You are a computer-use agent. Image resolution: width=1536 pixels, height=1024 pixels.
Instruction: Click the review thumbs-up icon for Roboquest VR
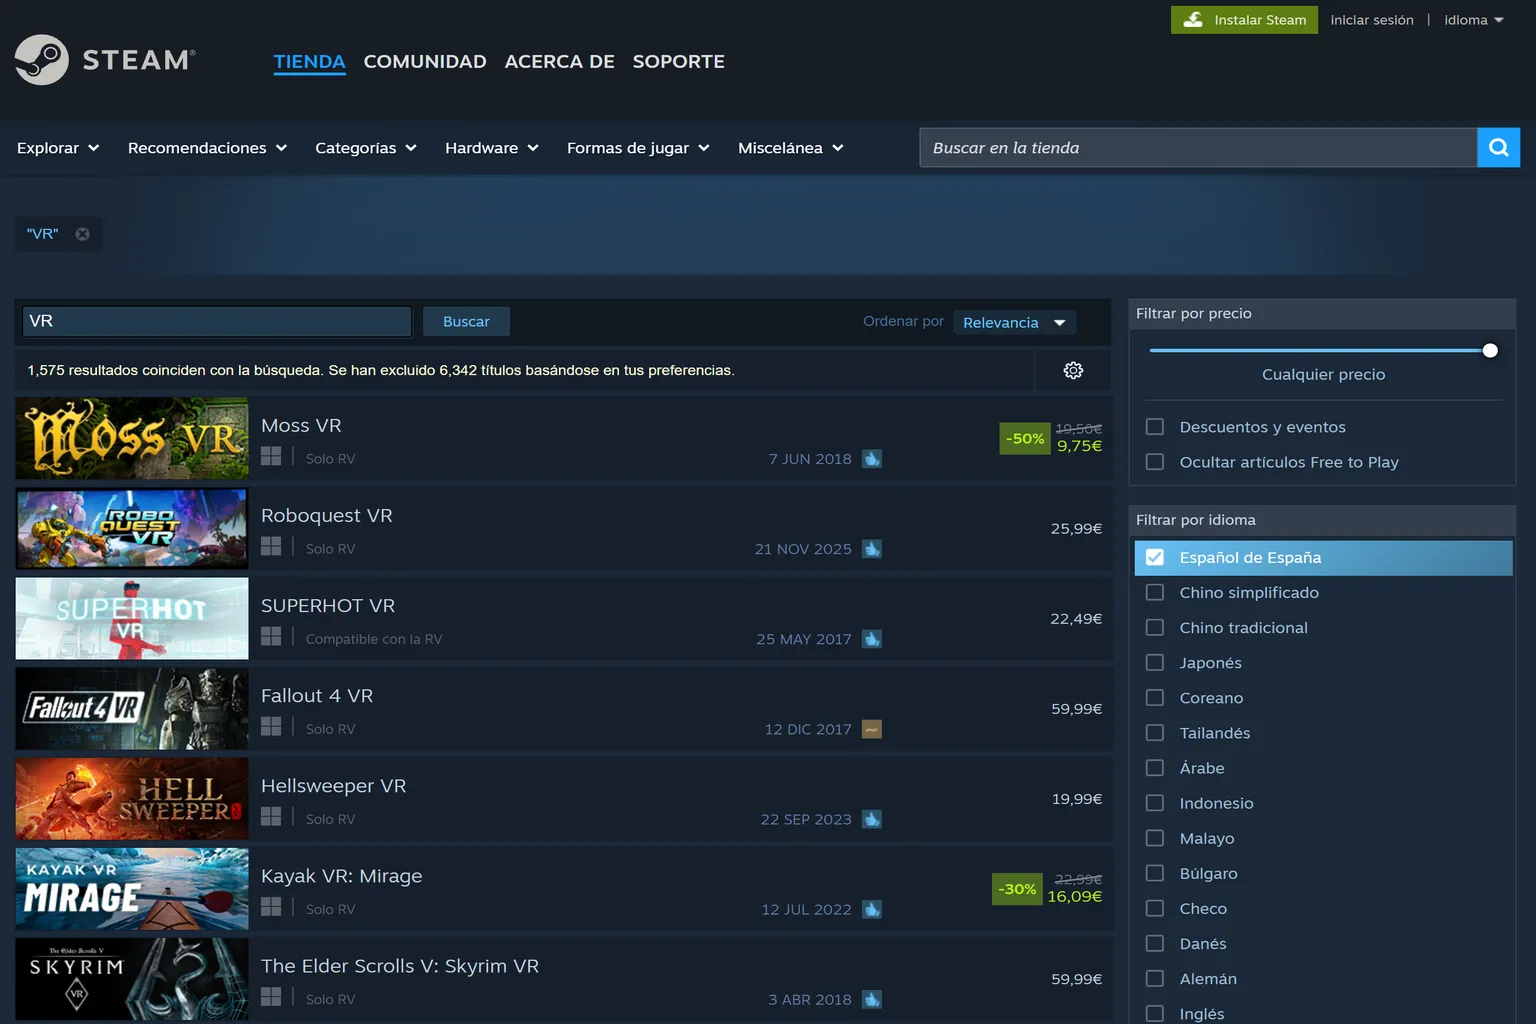point(872,549)
